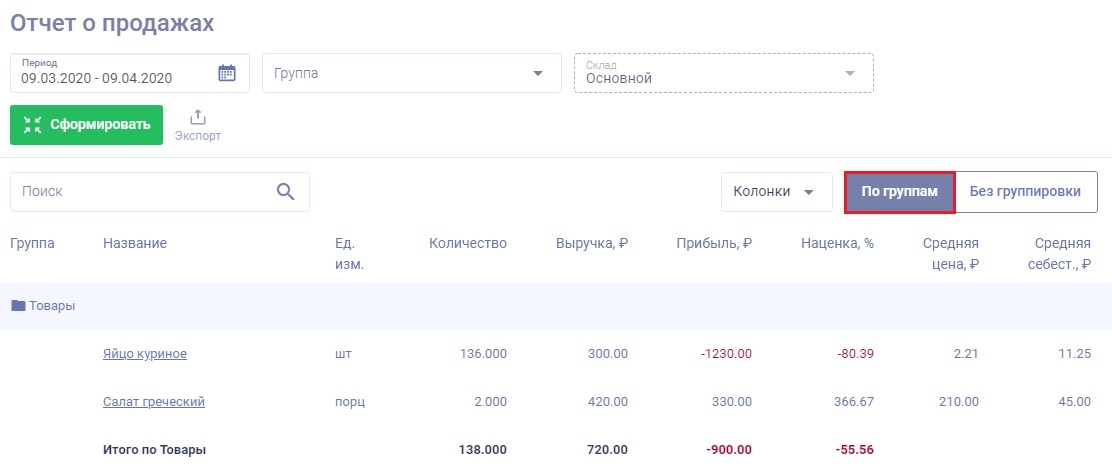Open the calendar icon in Период field
This screenshot has width=1112, height=468.
point(227,73)
